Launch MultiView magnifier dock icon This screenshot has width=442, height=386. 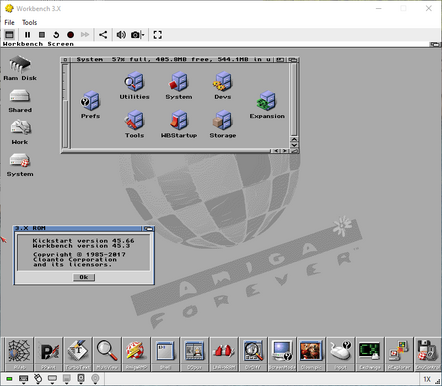point(107,354)
